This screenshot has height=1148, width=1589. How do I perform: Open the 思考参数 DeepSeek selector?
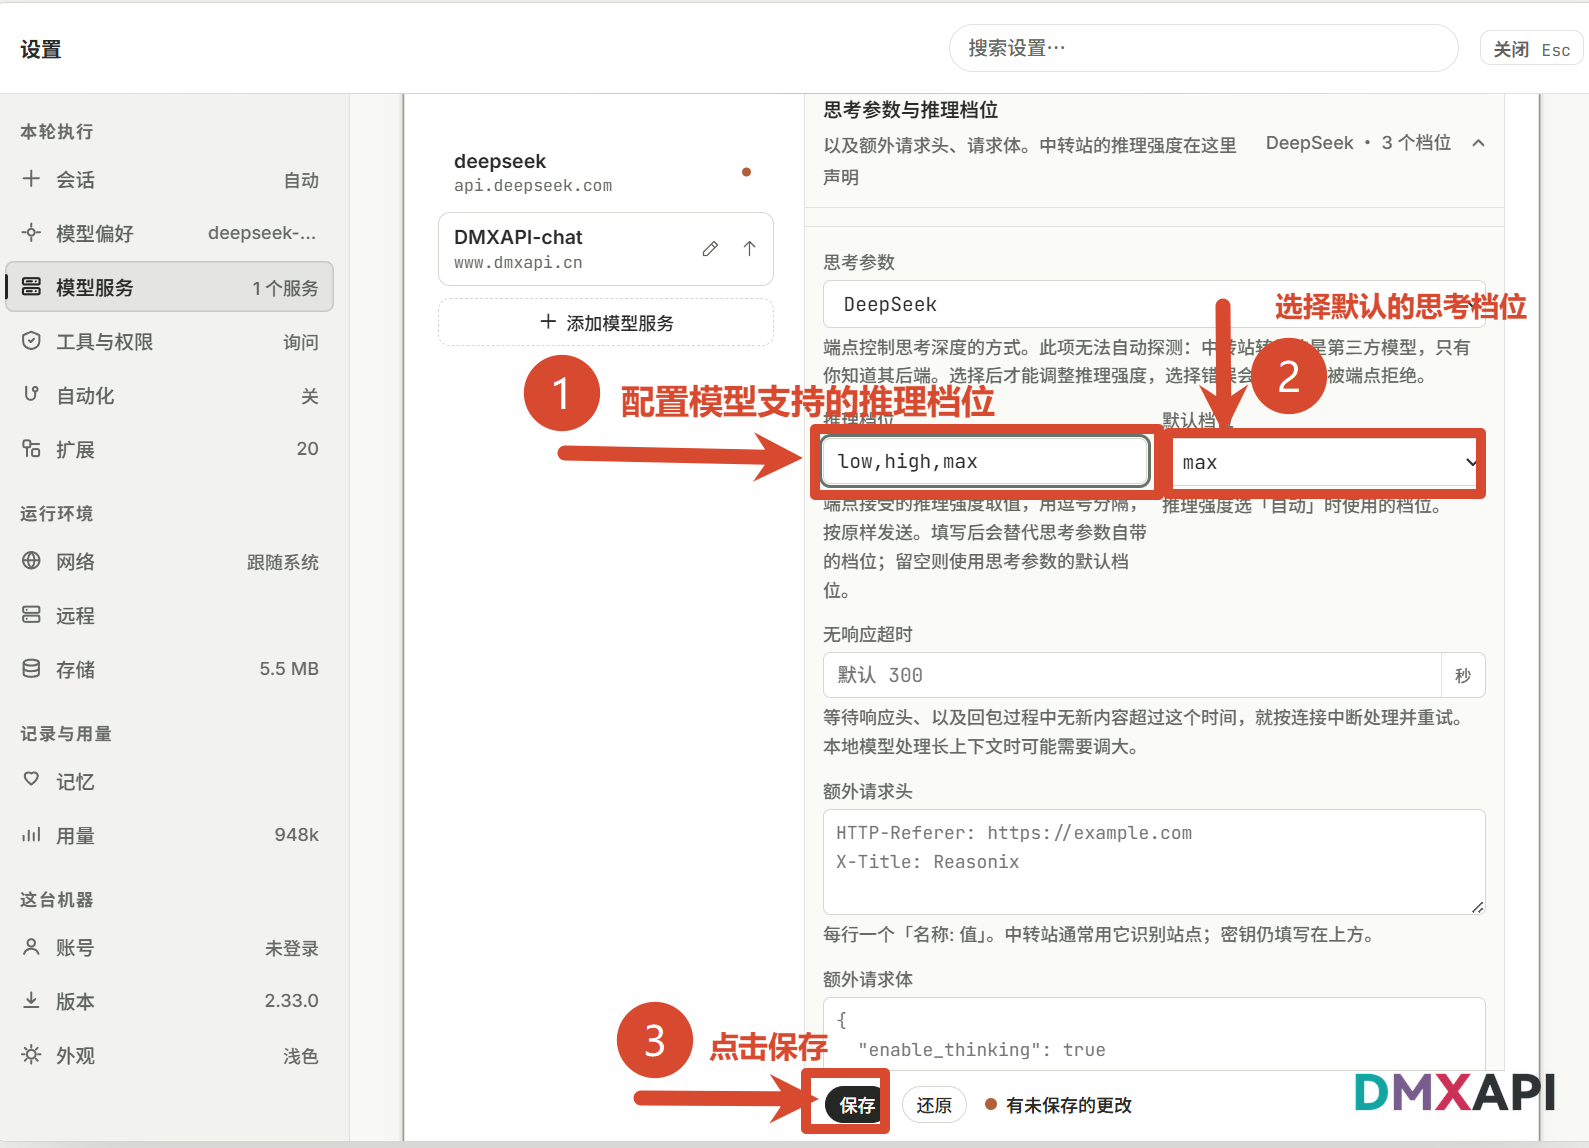pos(1154,304)
